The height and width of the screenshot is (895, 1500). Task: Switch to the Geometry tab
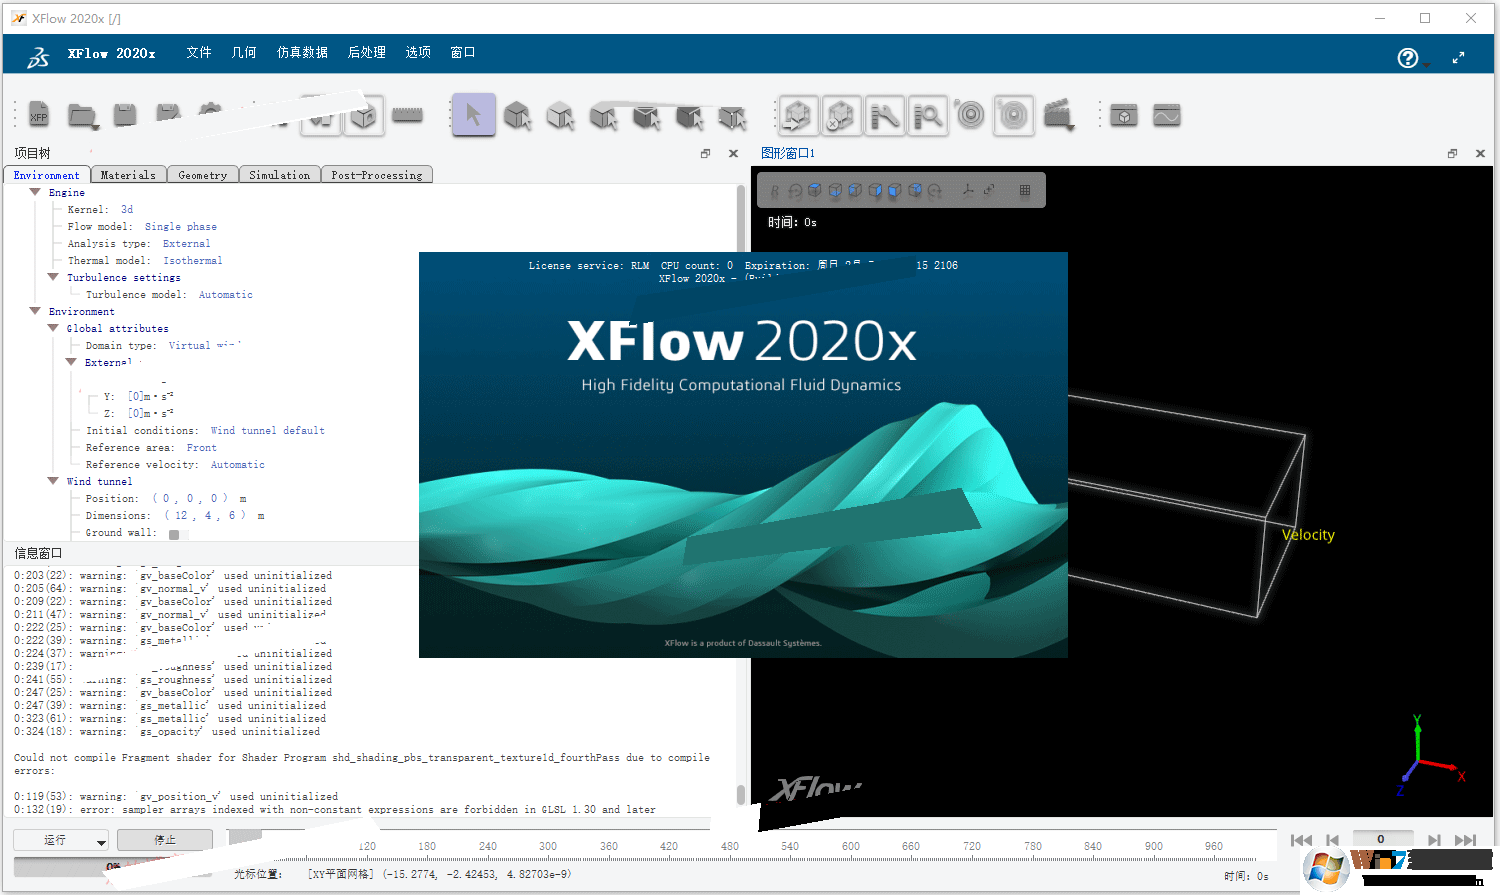coord(203,175)
